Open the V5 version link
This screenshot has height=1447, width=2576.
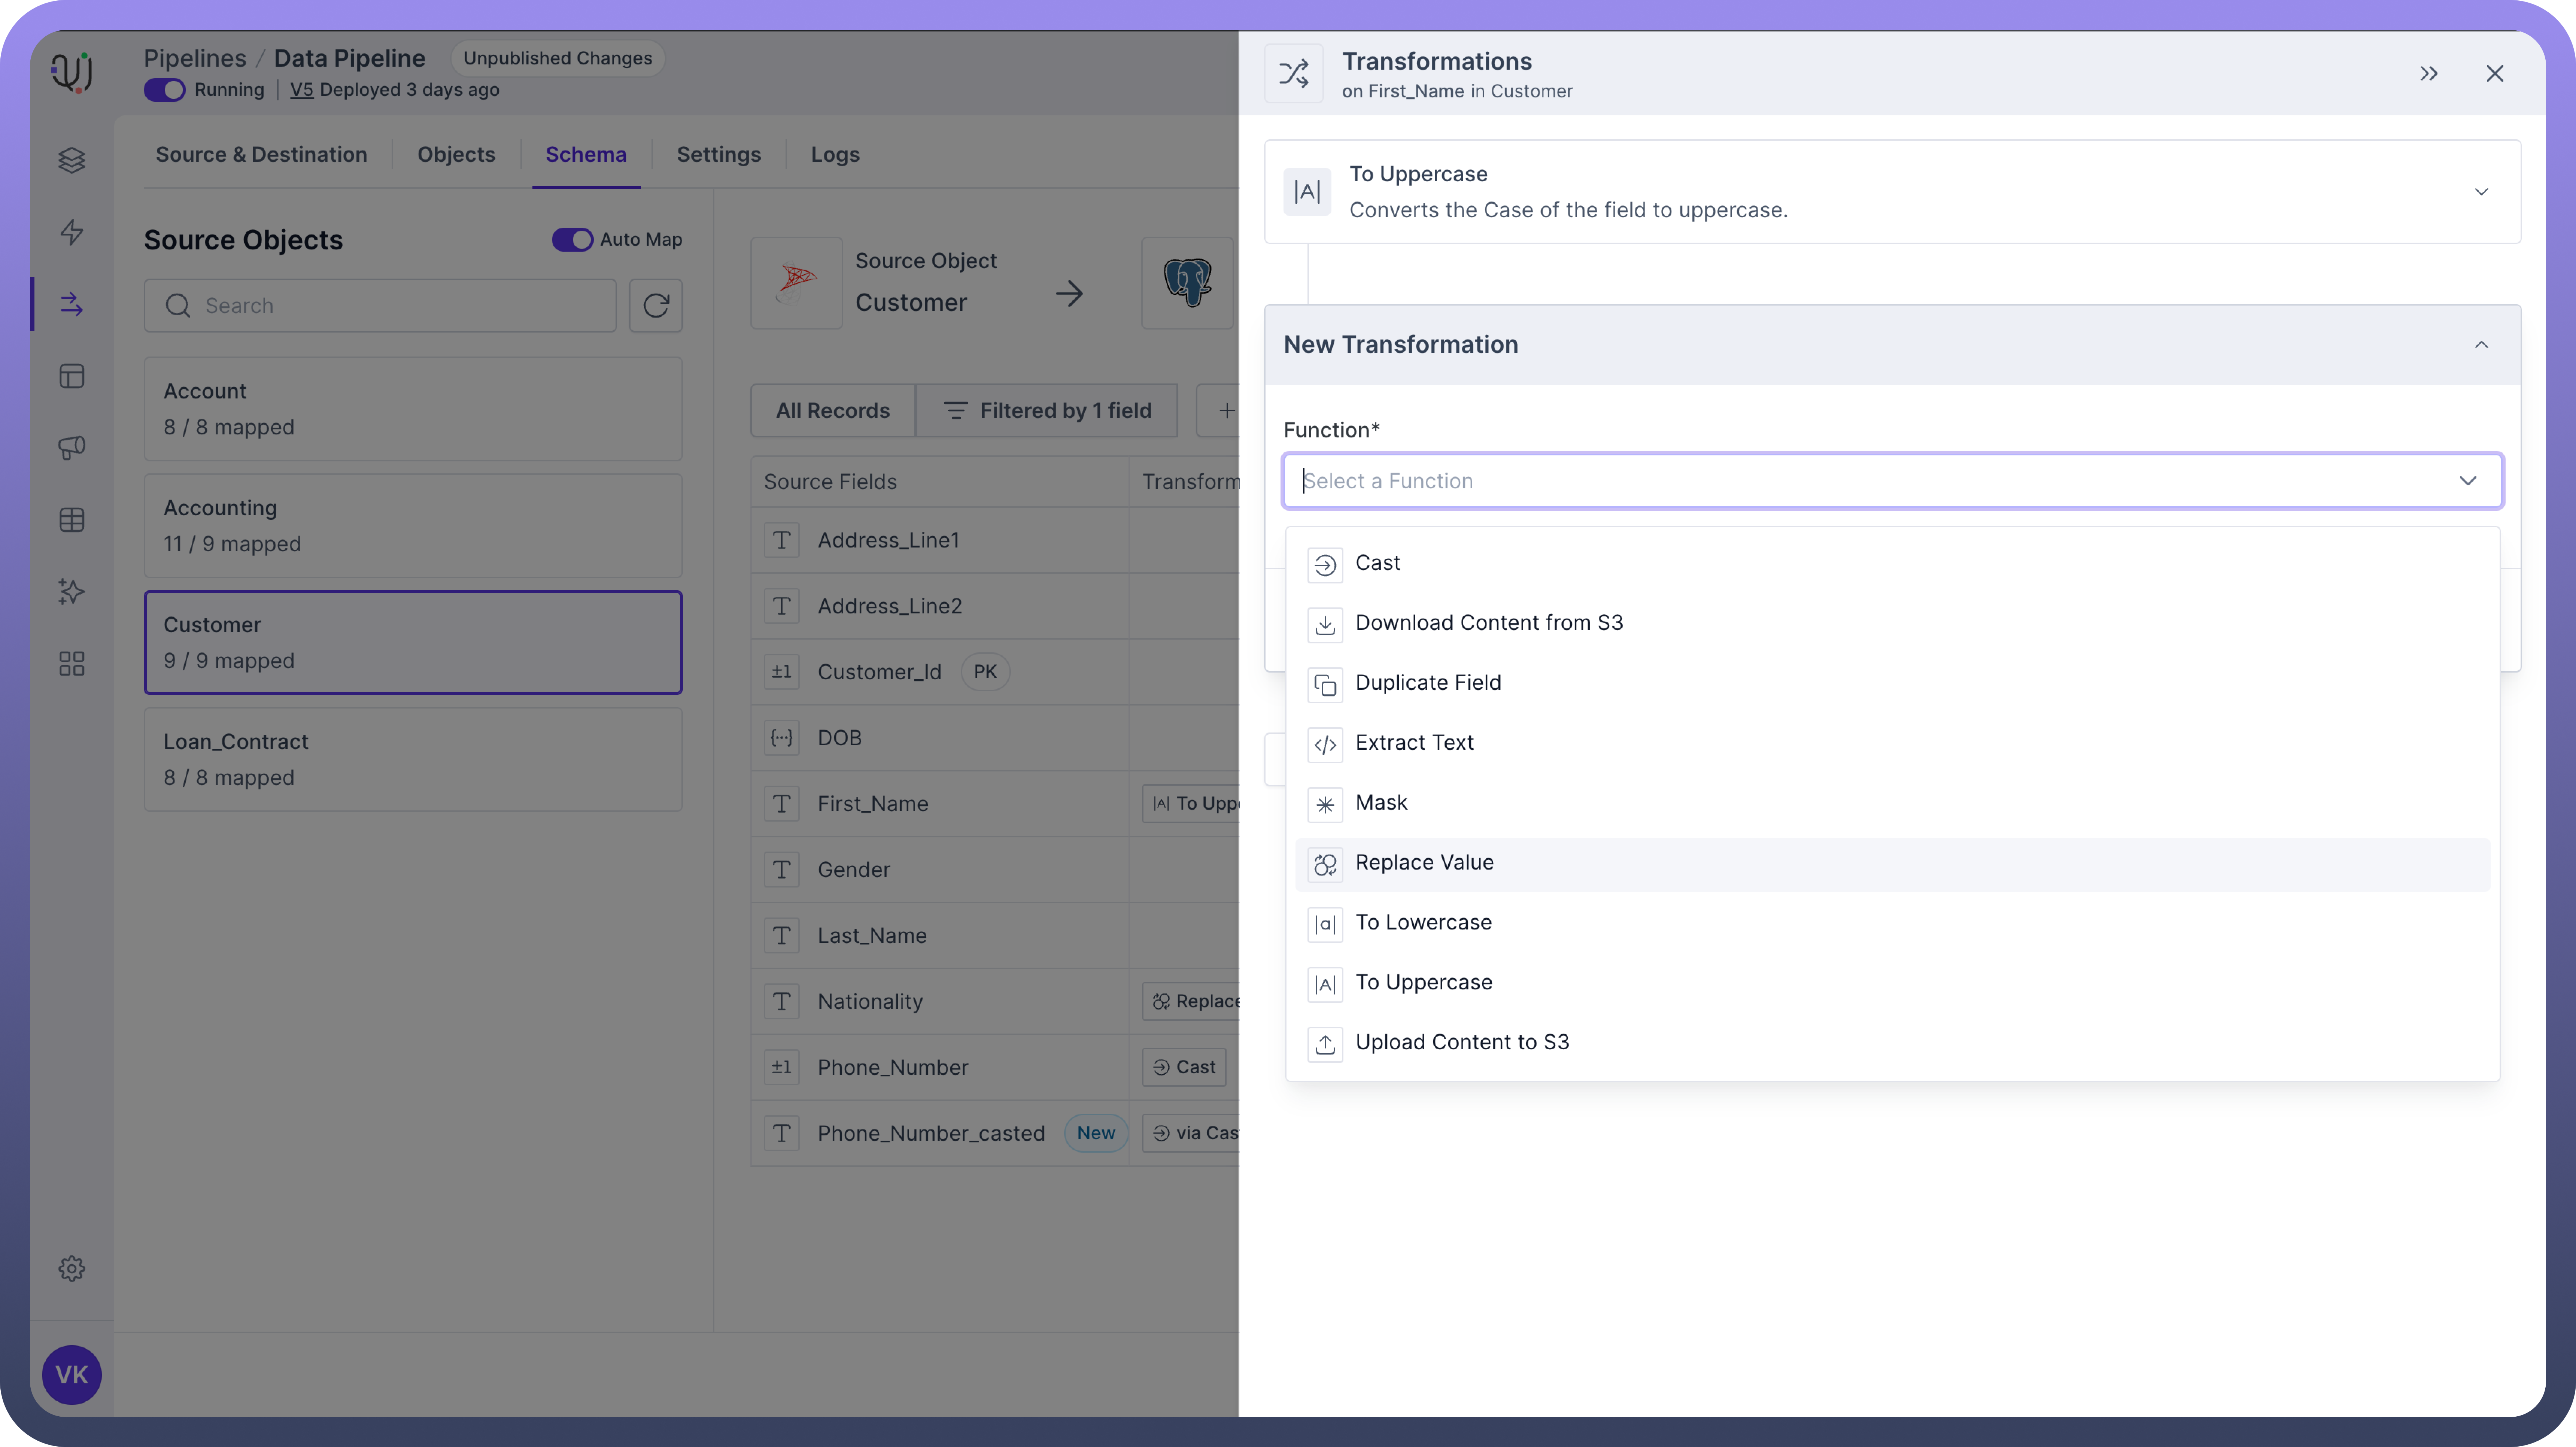[301, 90]
